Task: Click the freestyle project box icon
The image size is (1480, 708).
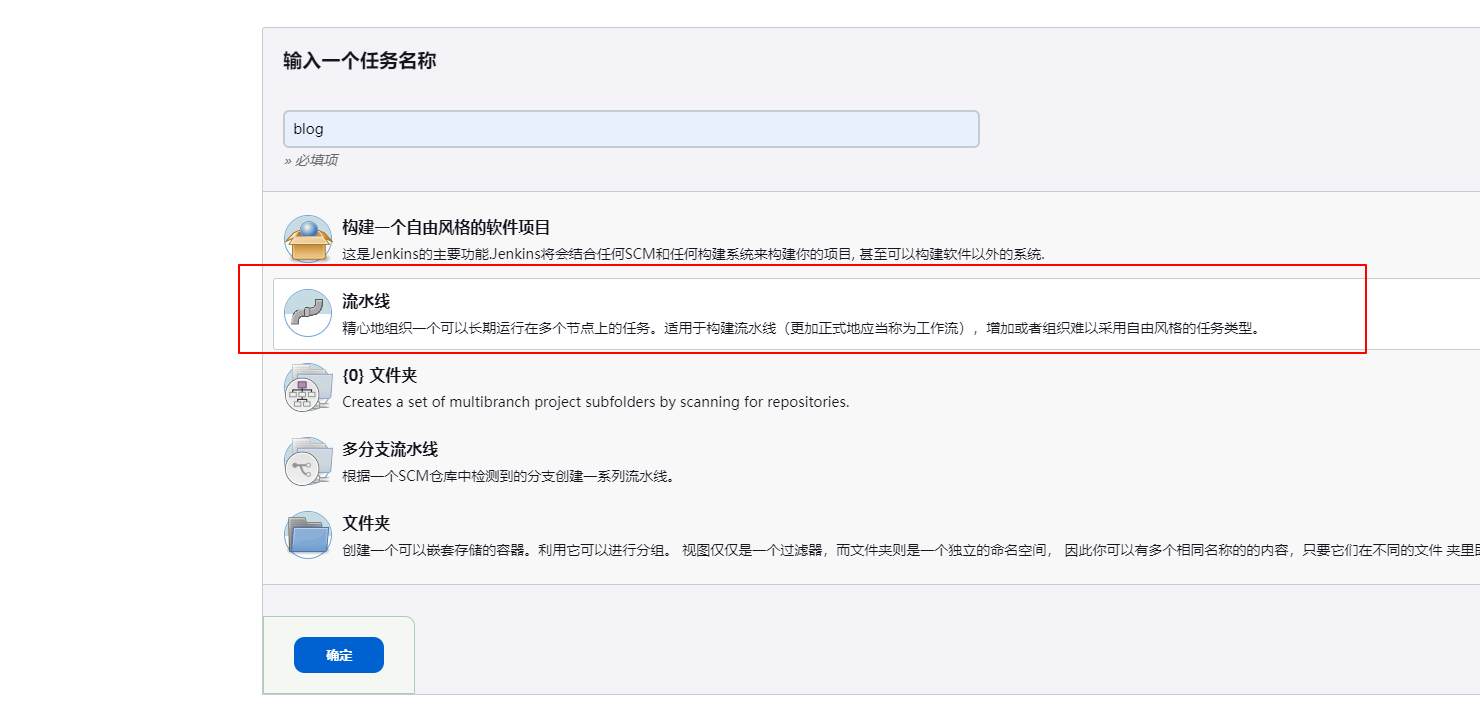Action: [308, 239]
